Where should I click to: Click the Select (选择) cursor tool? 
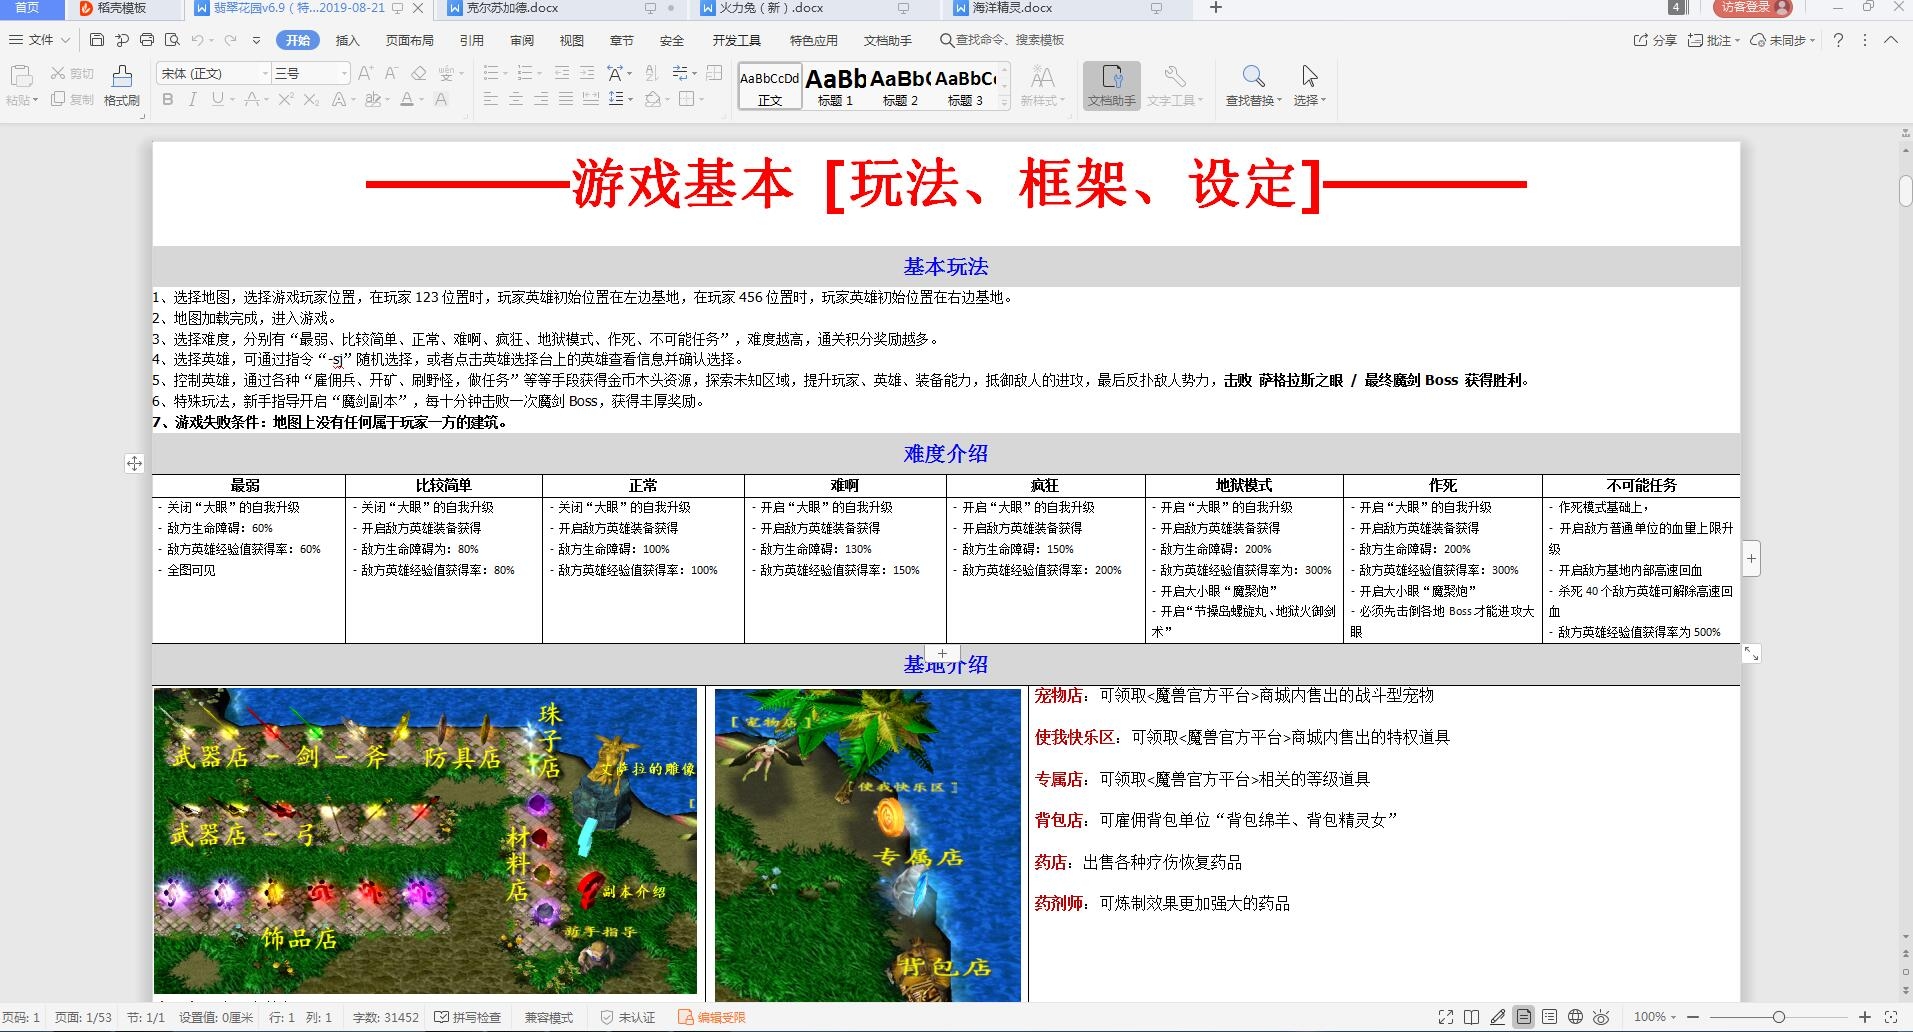pos(1309,86)
